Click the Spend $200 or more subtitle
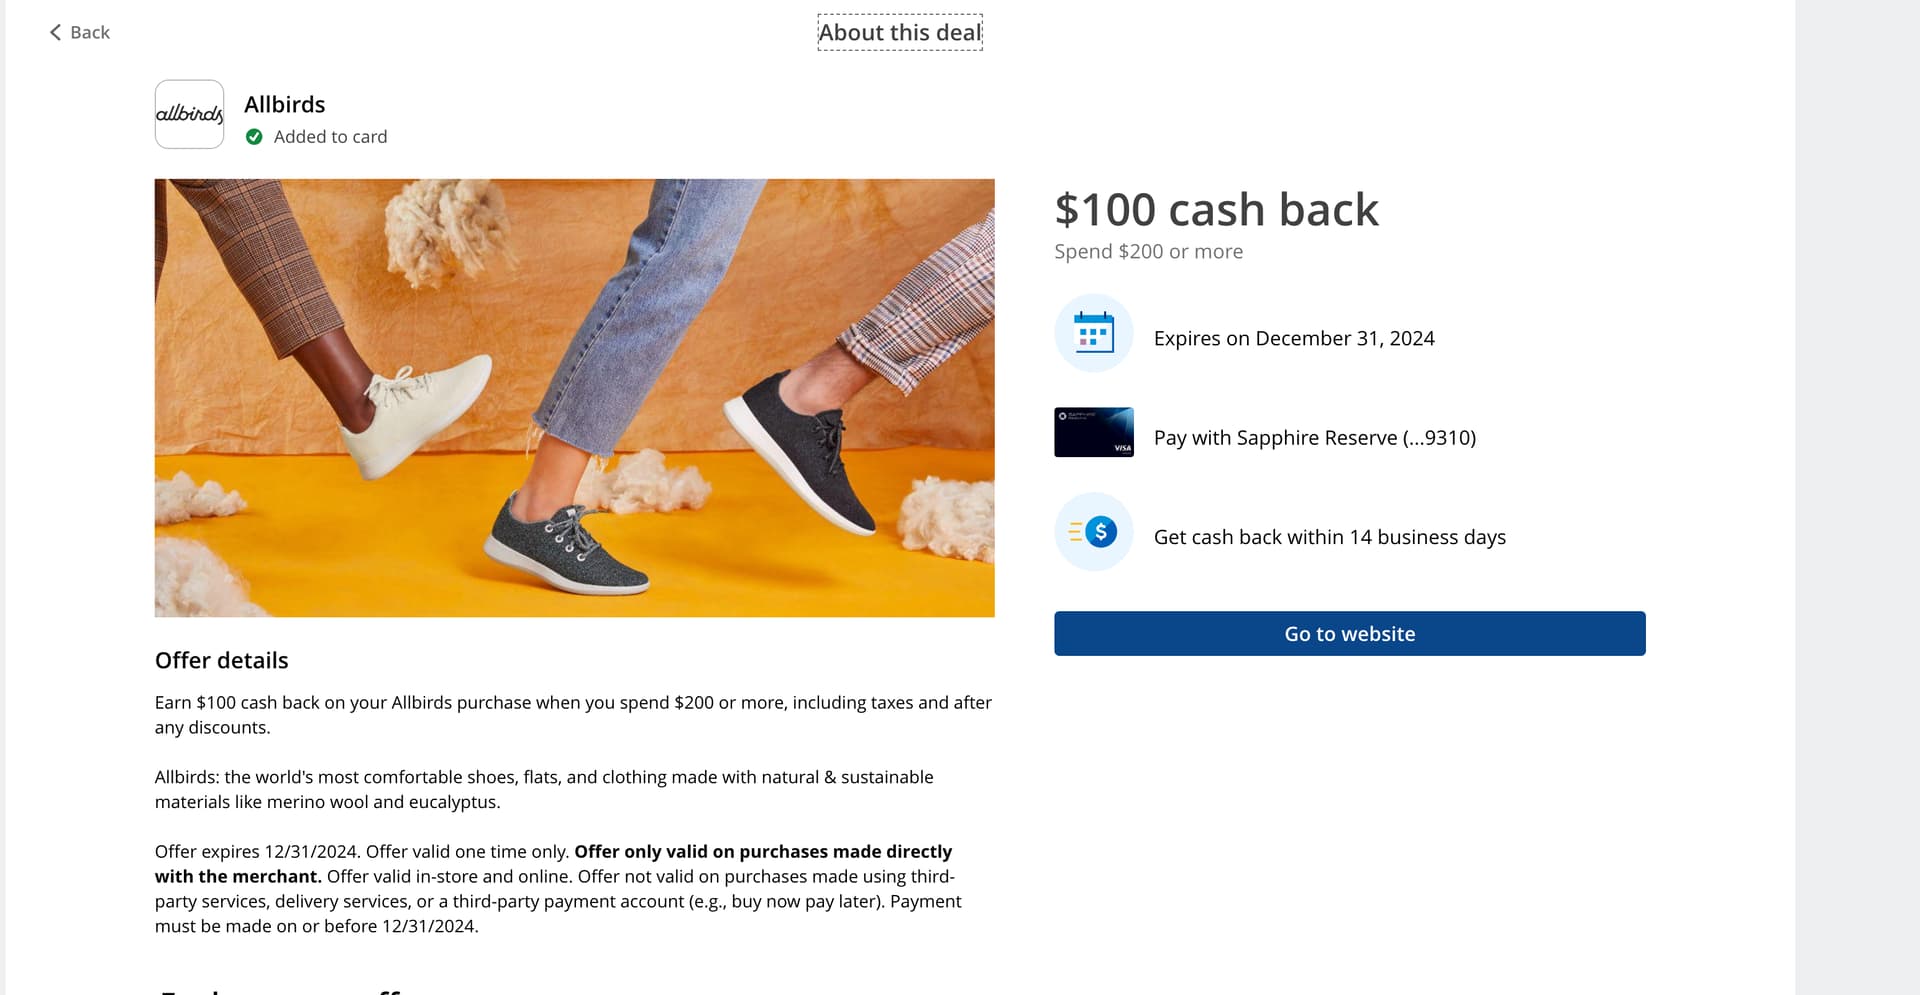Viewport: 1920px width, 995px height. (x=1148, y=252)
